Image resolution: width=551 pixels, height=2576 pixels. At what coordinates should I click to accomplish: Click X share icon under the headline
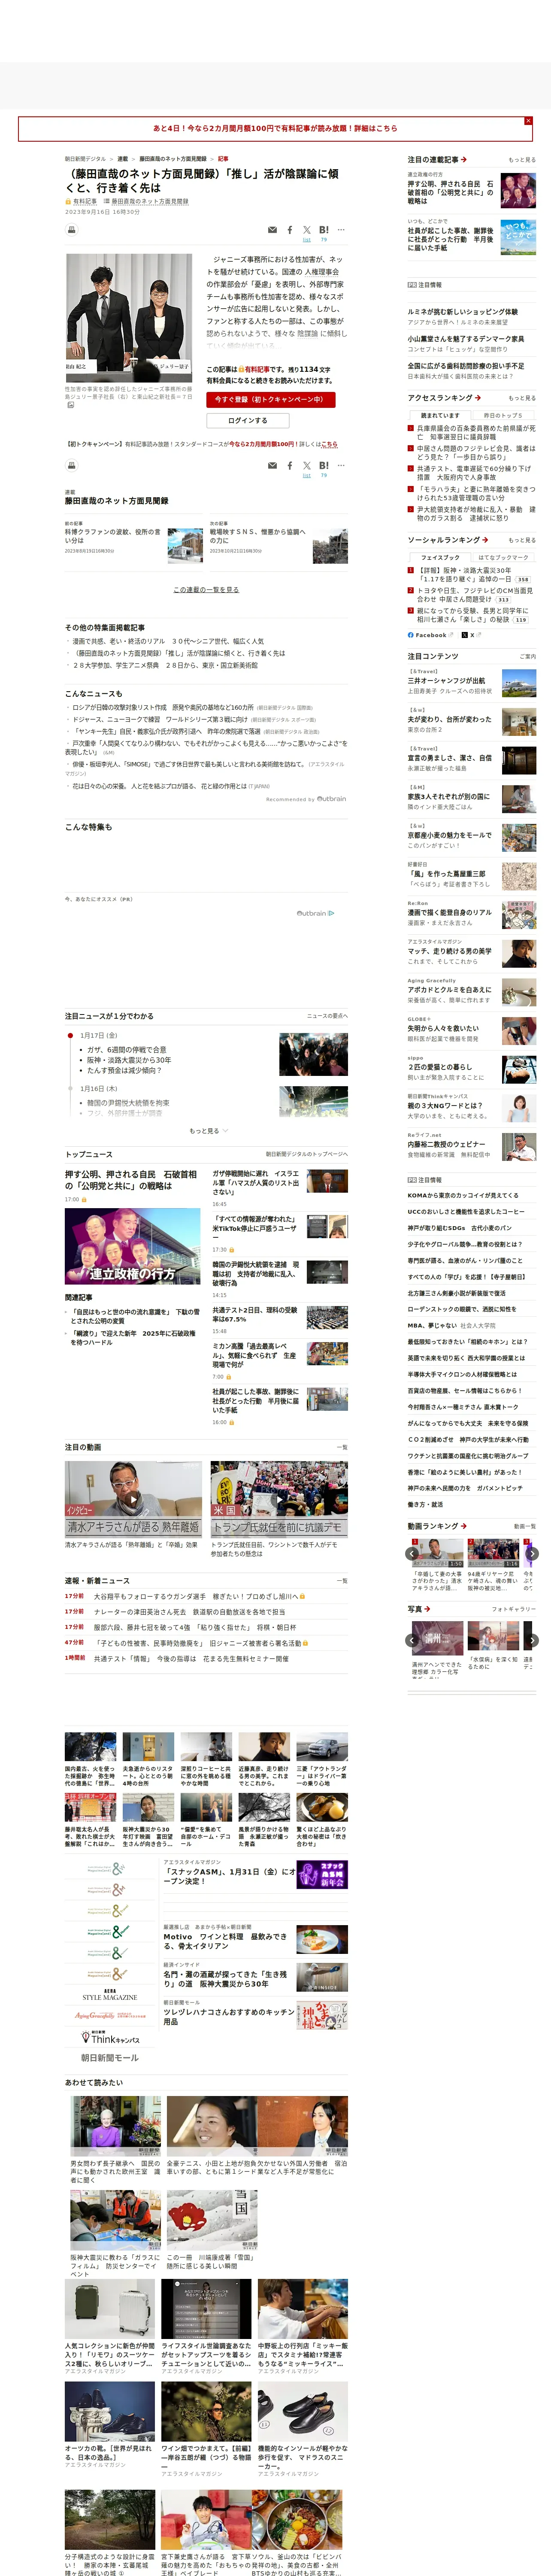tap(307, 230)
